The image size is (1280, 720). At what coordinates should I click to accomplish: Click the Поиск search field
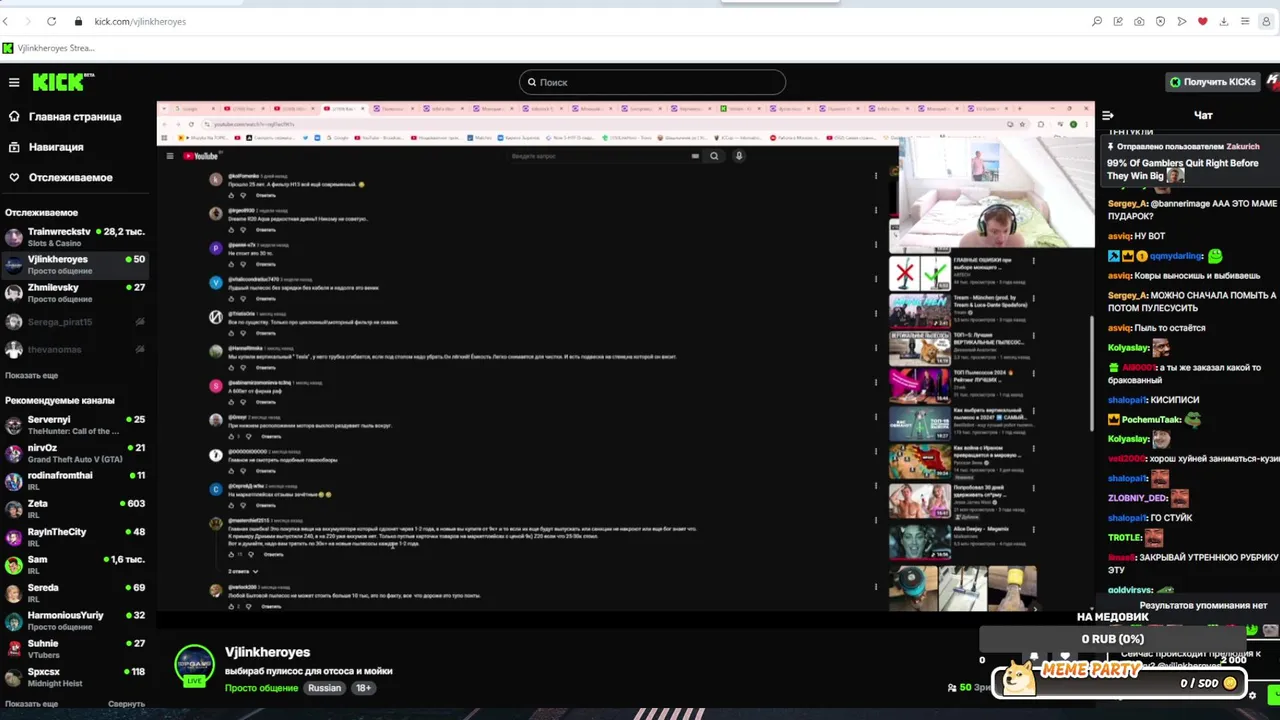[652, 82]
